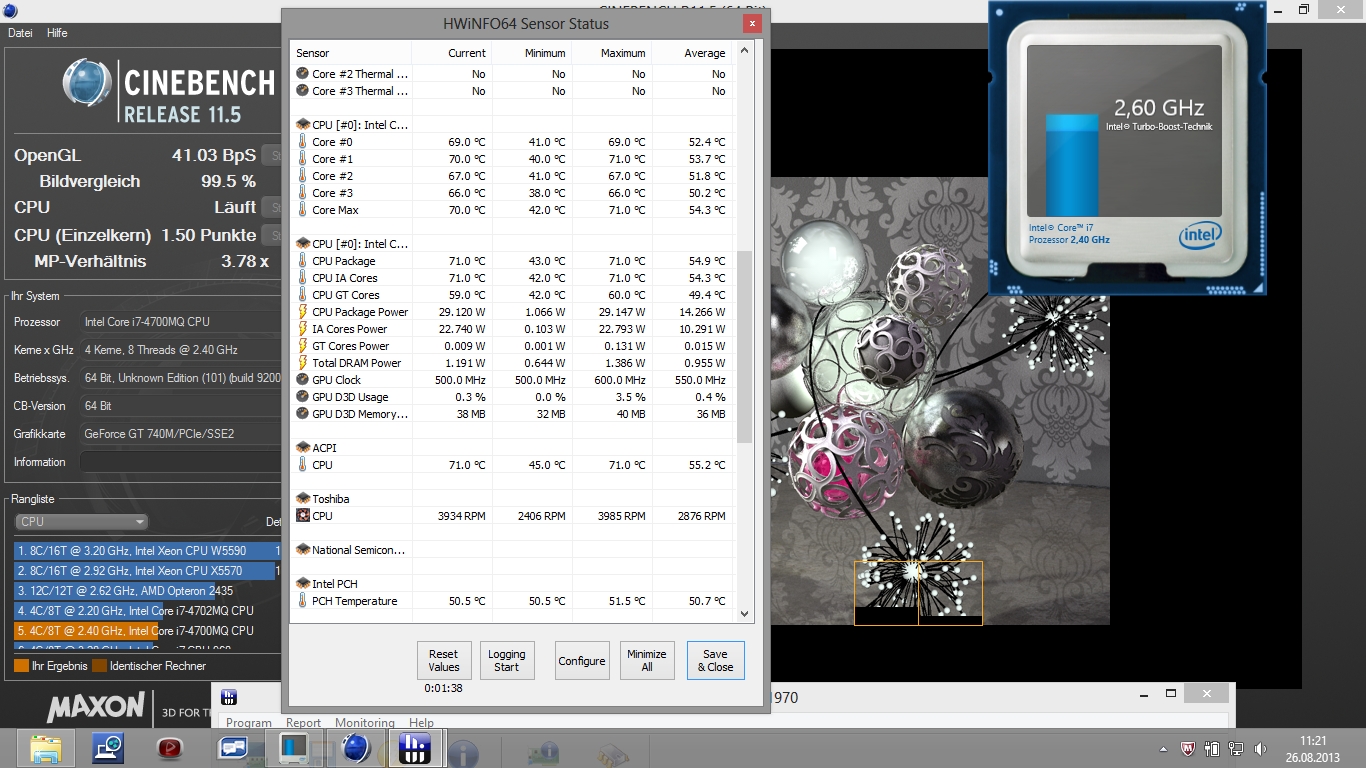Click the Minimum column header

531,53
